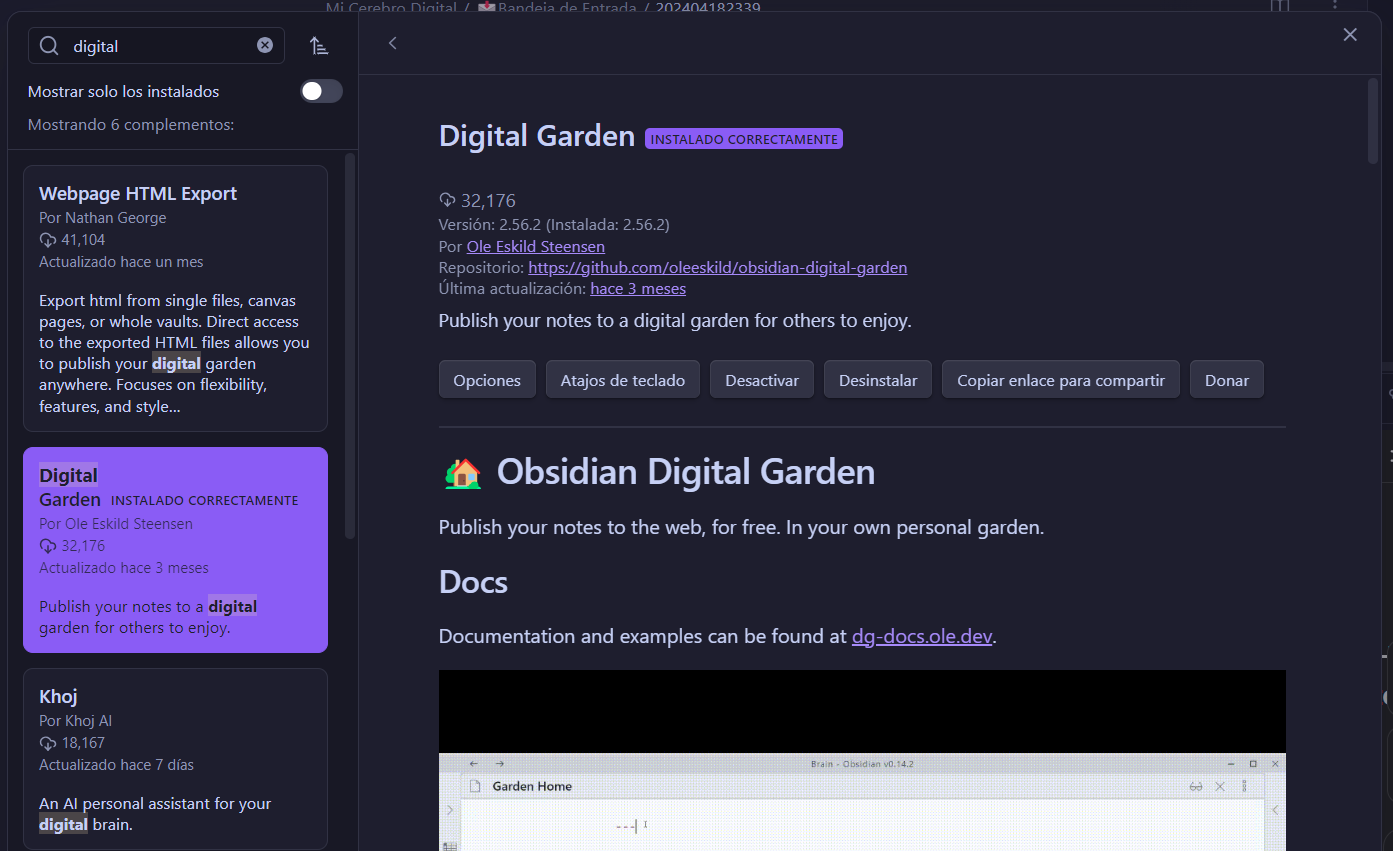Click Copiar enlace para compartir
The width and height of the screenshot is (1393, 851).
coord(1061,380)
